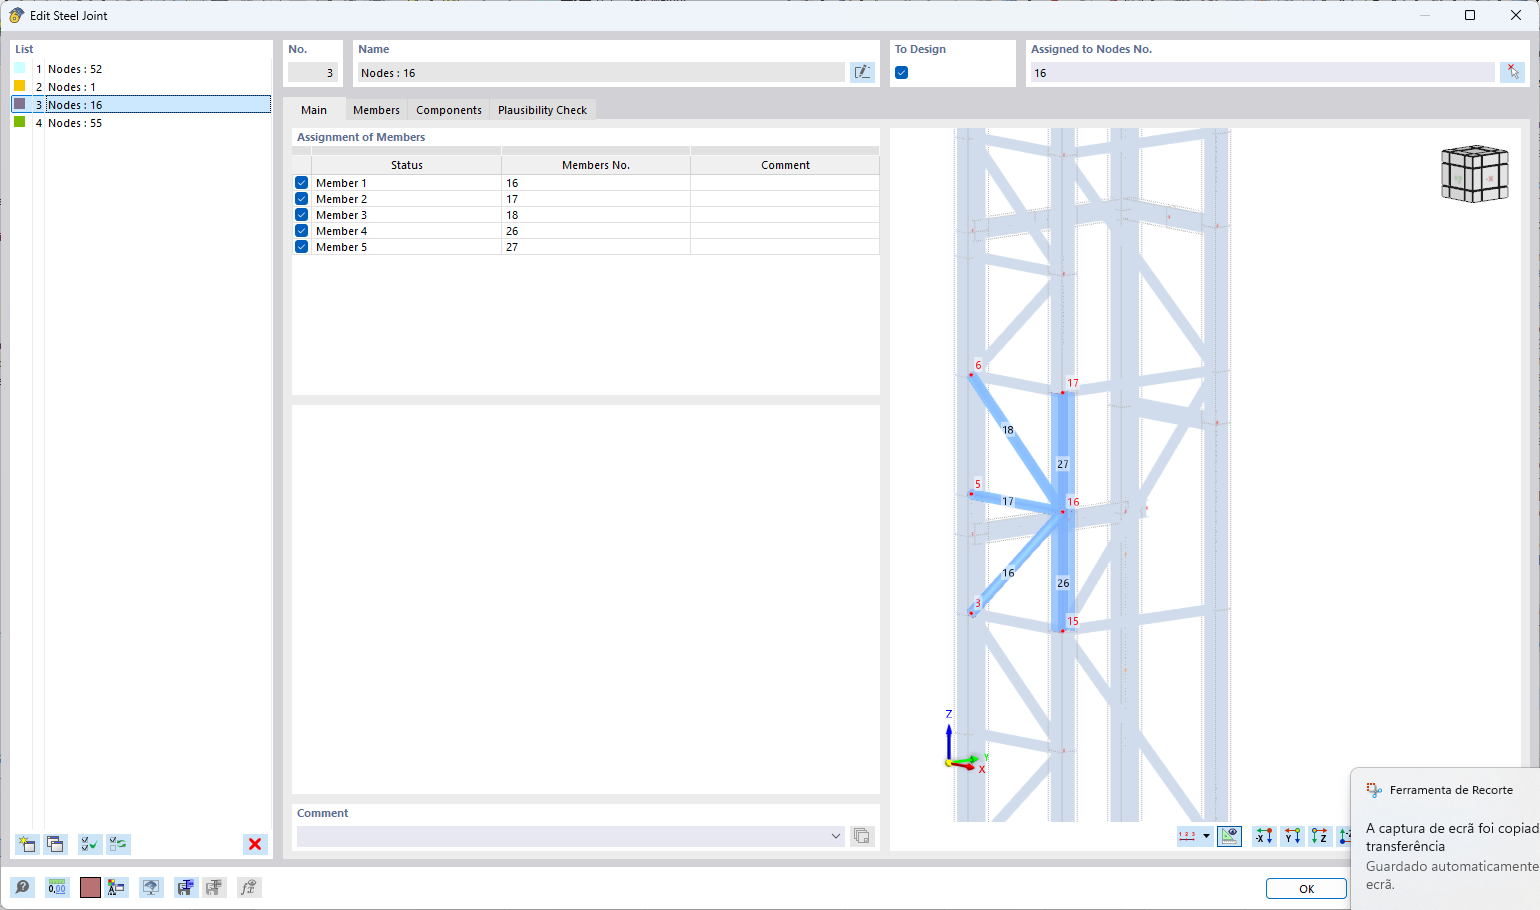Open the numbering display dropdown arrow
Viewport: 1540px width, 910px height.
coord(1206,836)
